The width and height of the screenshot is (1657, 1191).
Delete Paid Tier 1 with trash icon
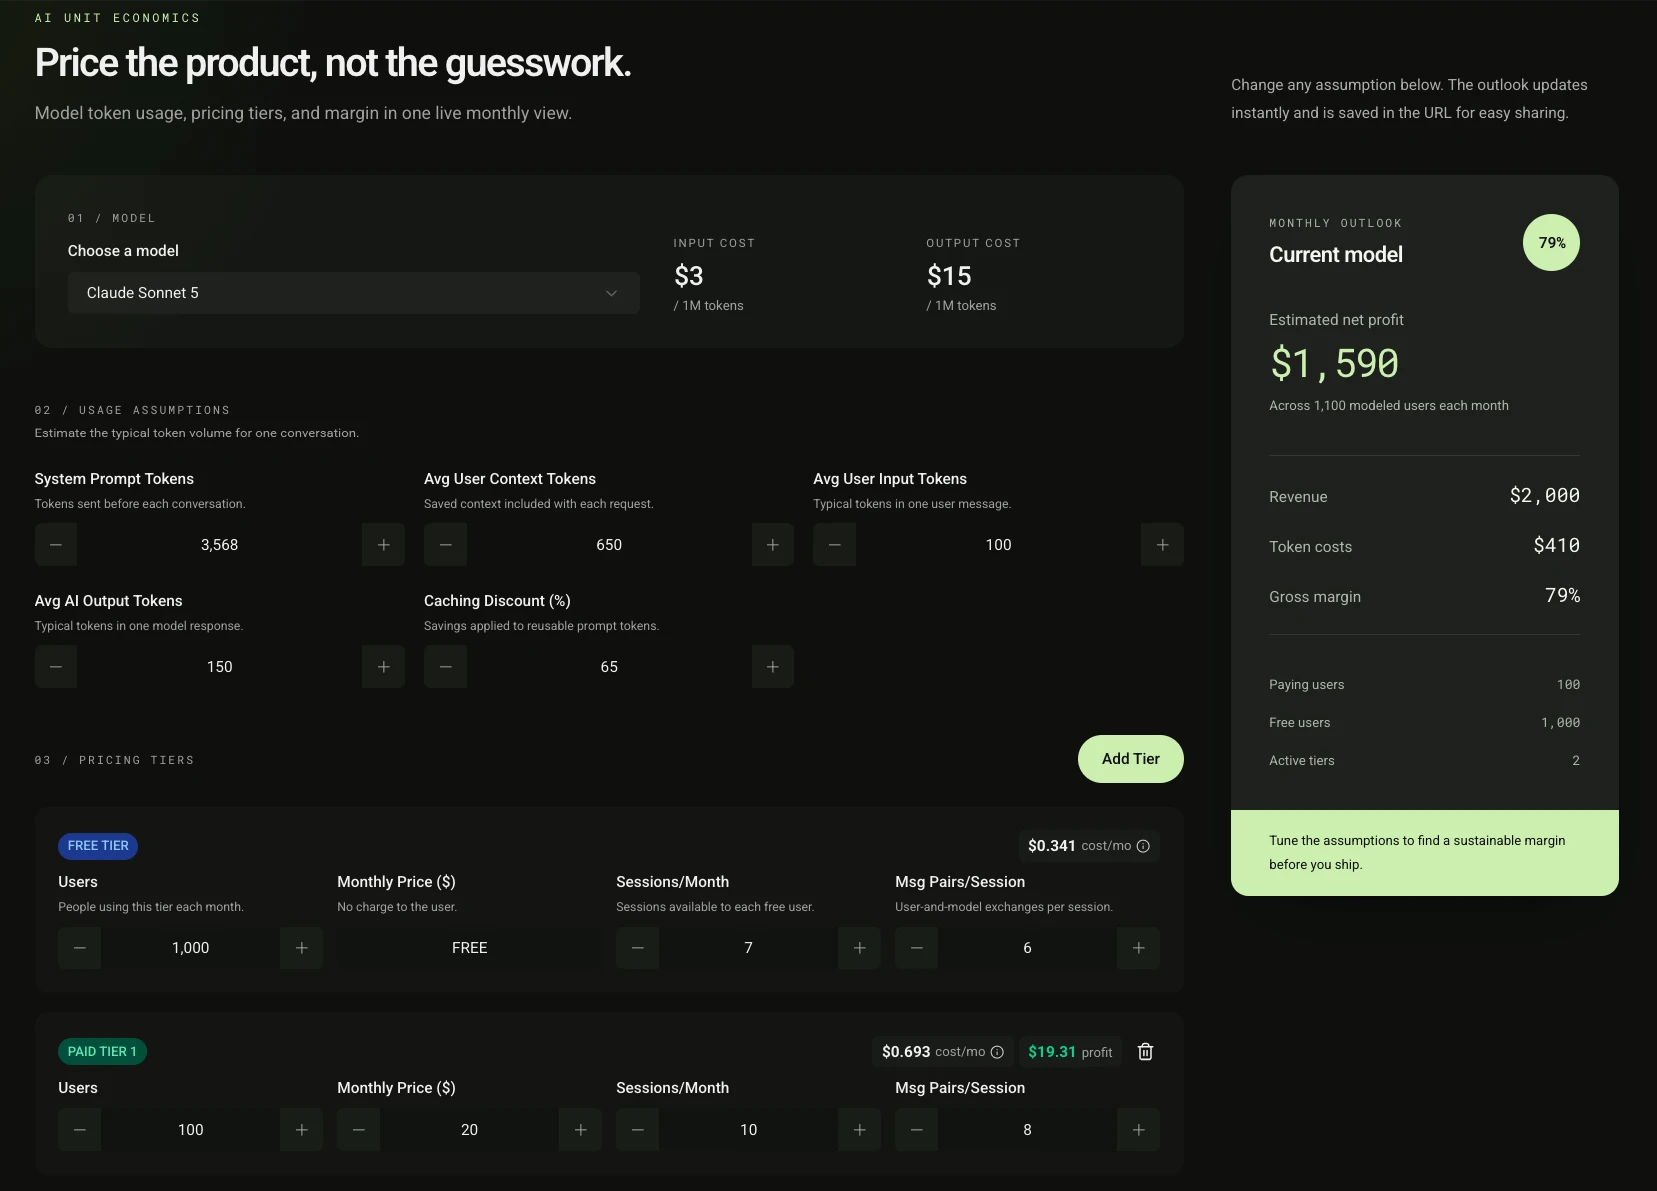pos(1146,1052)
